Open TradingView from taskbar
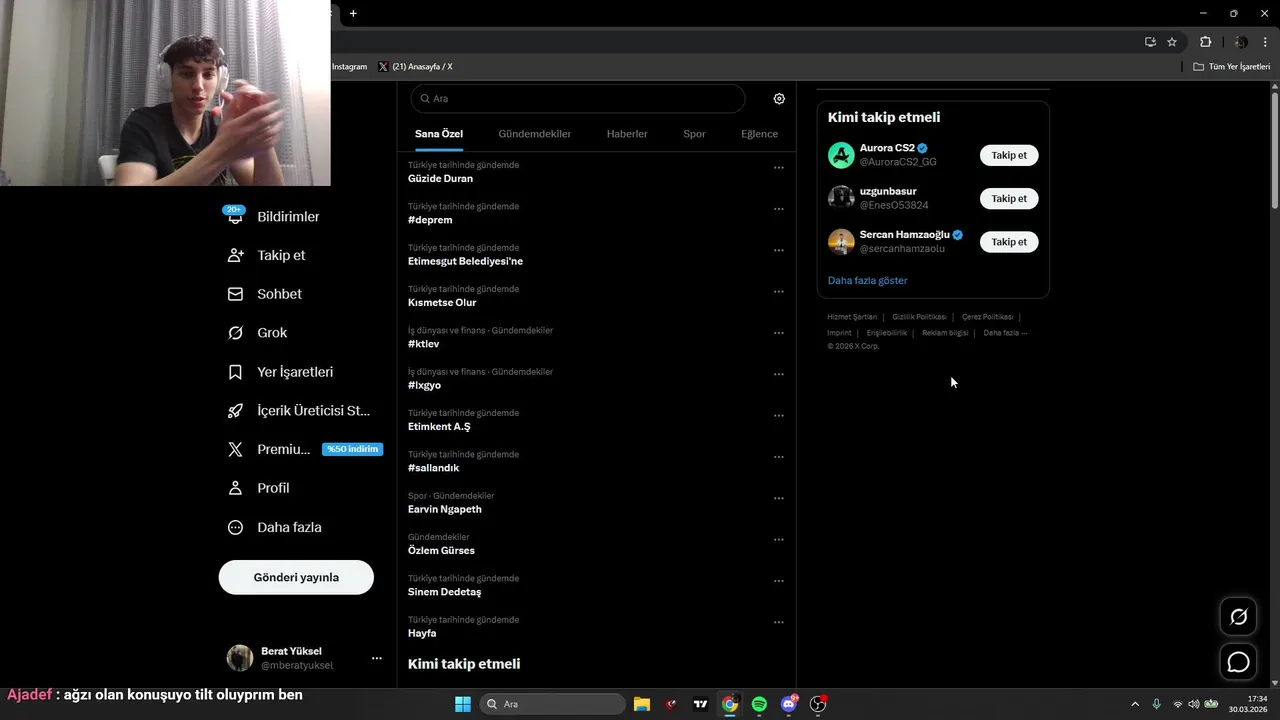 click(701, 704)
